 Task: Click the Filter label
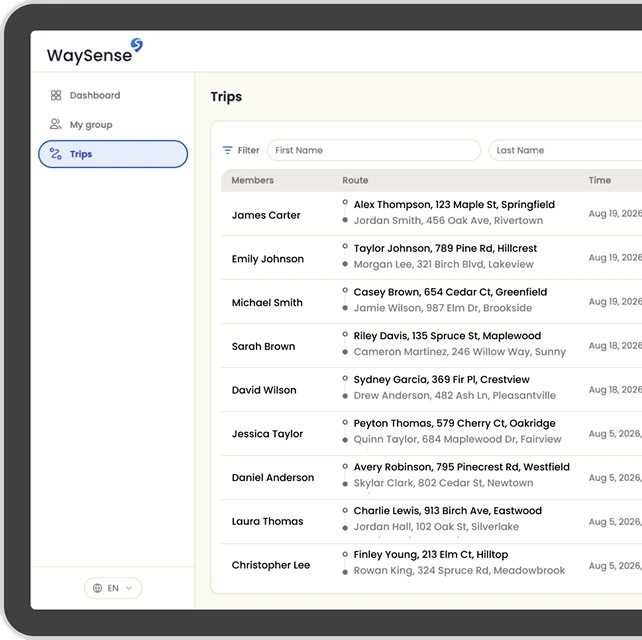point(249,150)
